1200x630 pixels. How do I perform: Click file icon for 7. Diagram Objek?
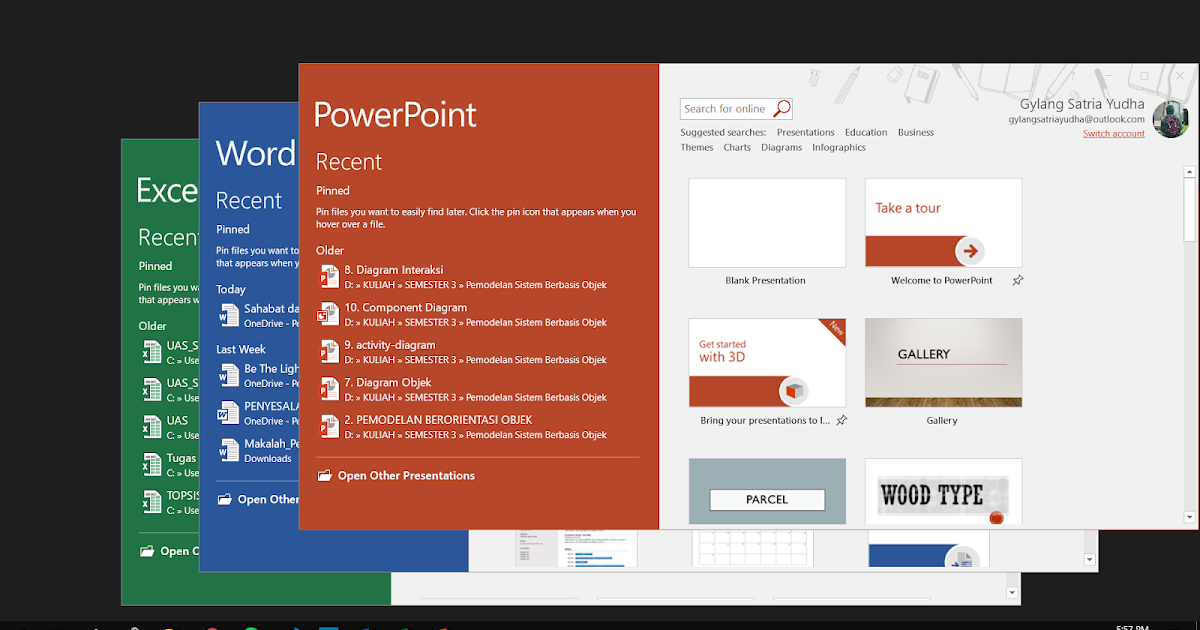pyautogui.click(x=329, y=389)
